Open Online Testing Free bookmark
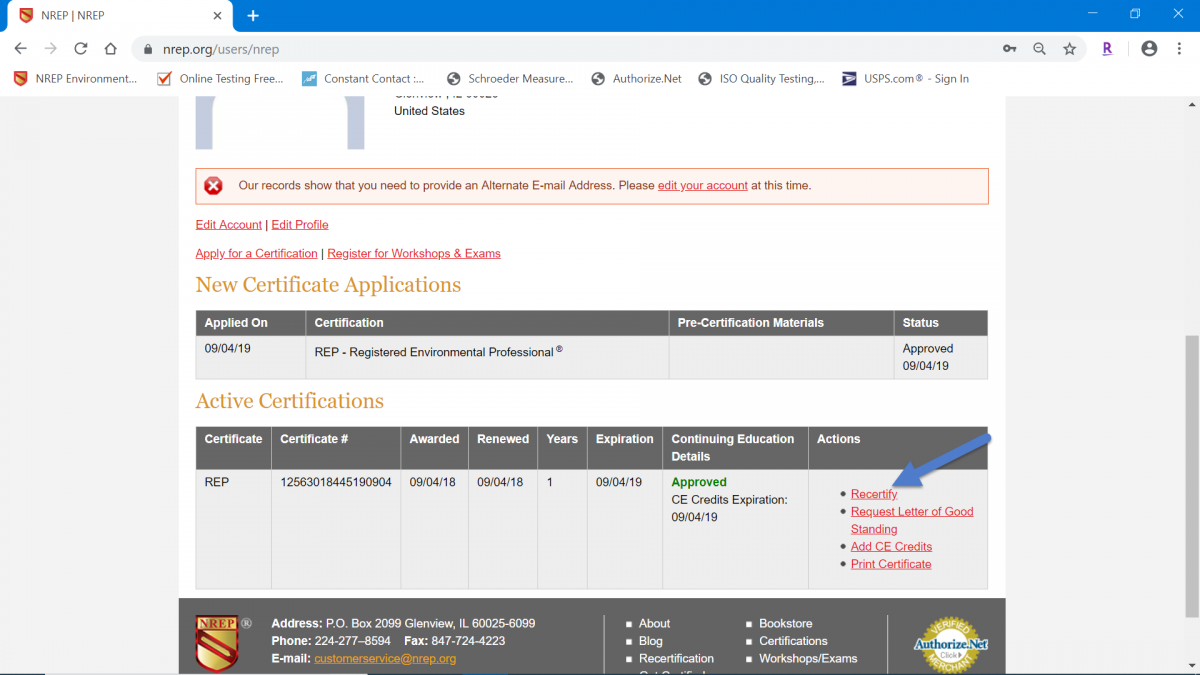The width and height of the screenshot is (1200, 675). (221, 78)
